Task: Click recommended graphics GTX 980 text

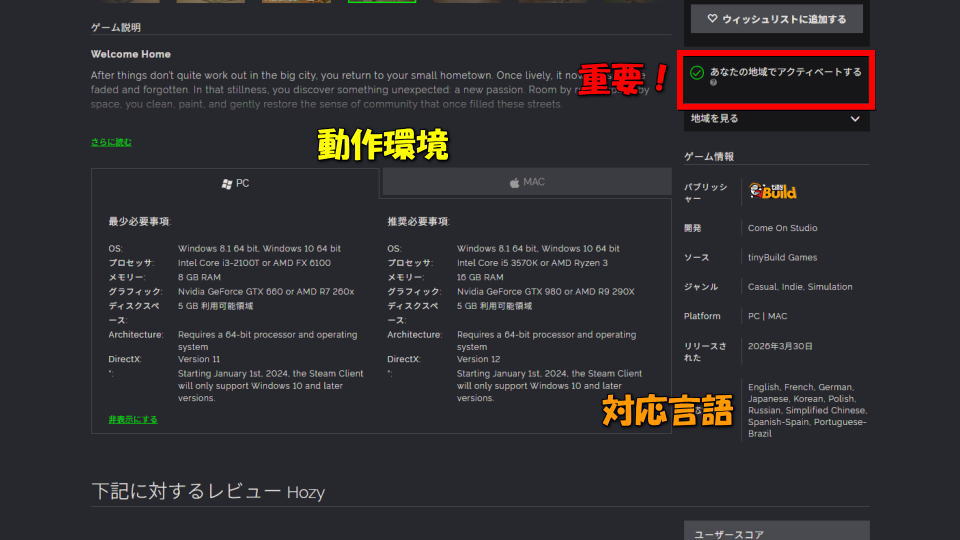Action: coord(546,291)
